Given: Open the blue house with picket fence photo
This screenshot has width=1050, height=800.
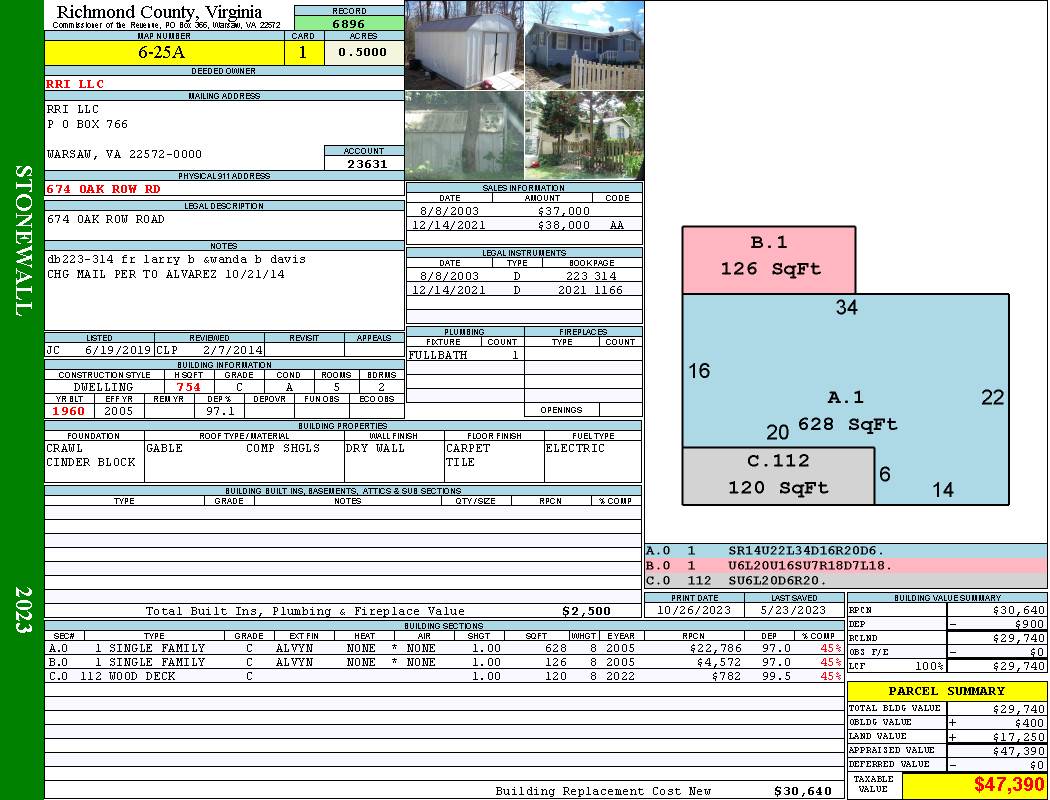Looking at the screenshot, I should 584,46.
